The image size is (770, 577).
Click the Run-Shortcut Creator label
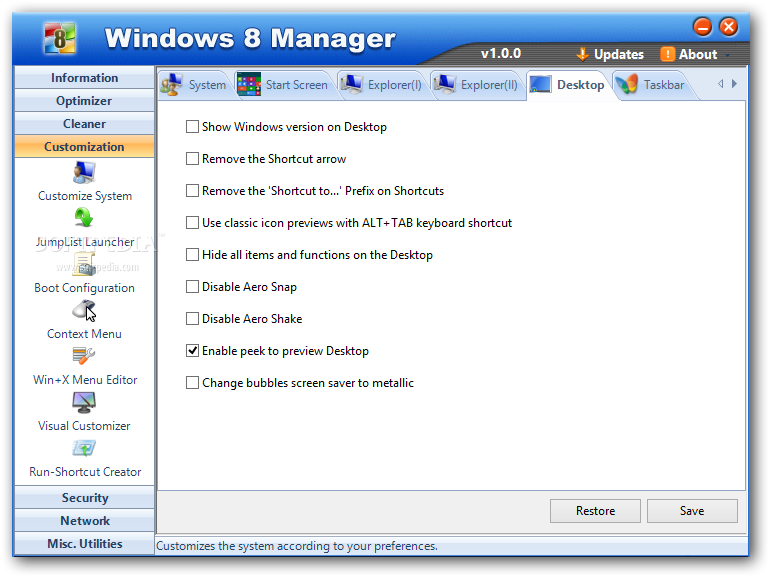coord(85,472)
